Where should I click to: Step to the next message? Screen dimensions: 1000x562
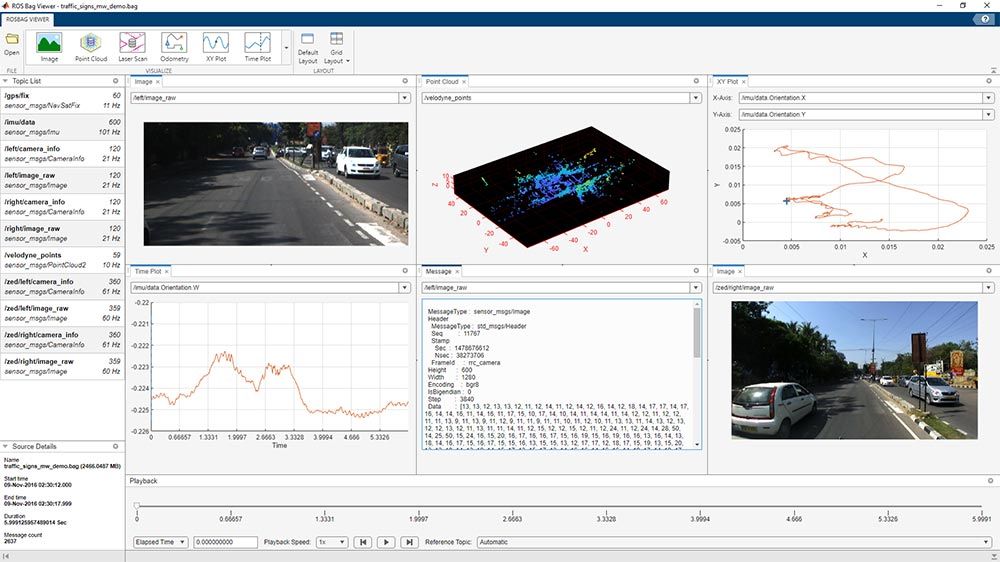(x=408, y=542)
